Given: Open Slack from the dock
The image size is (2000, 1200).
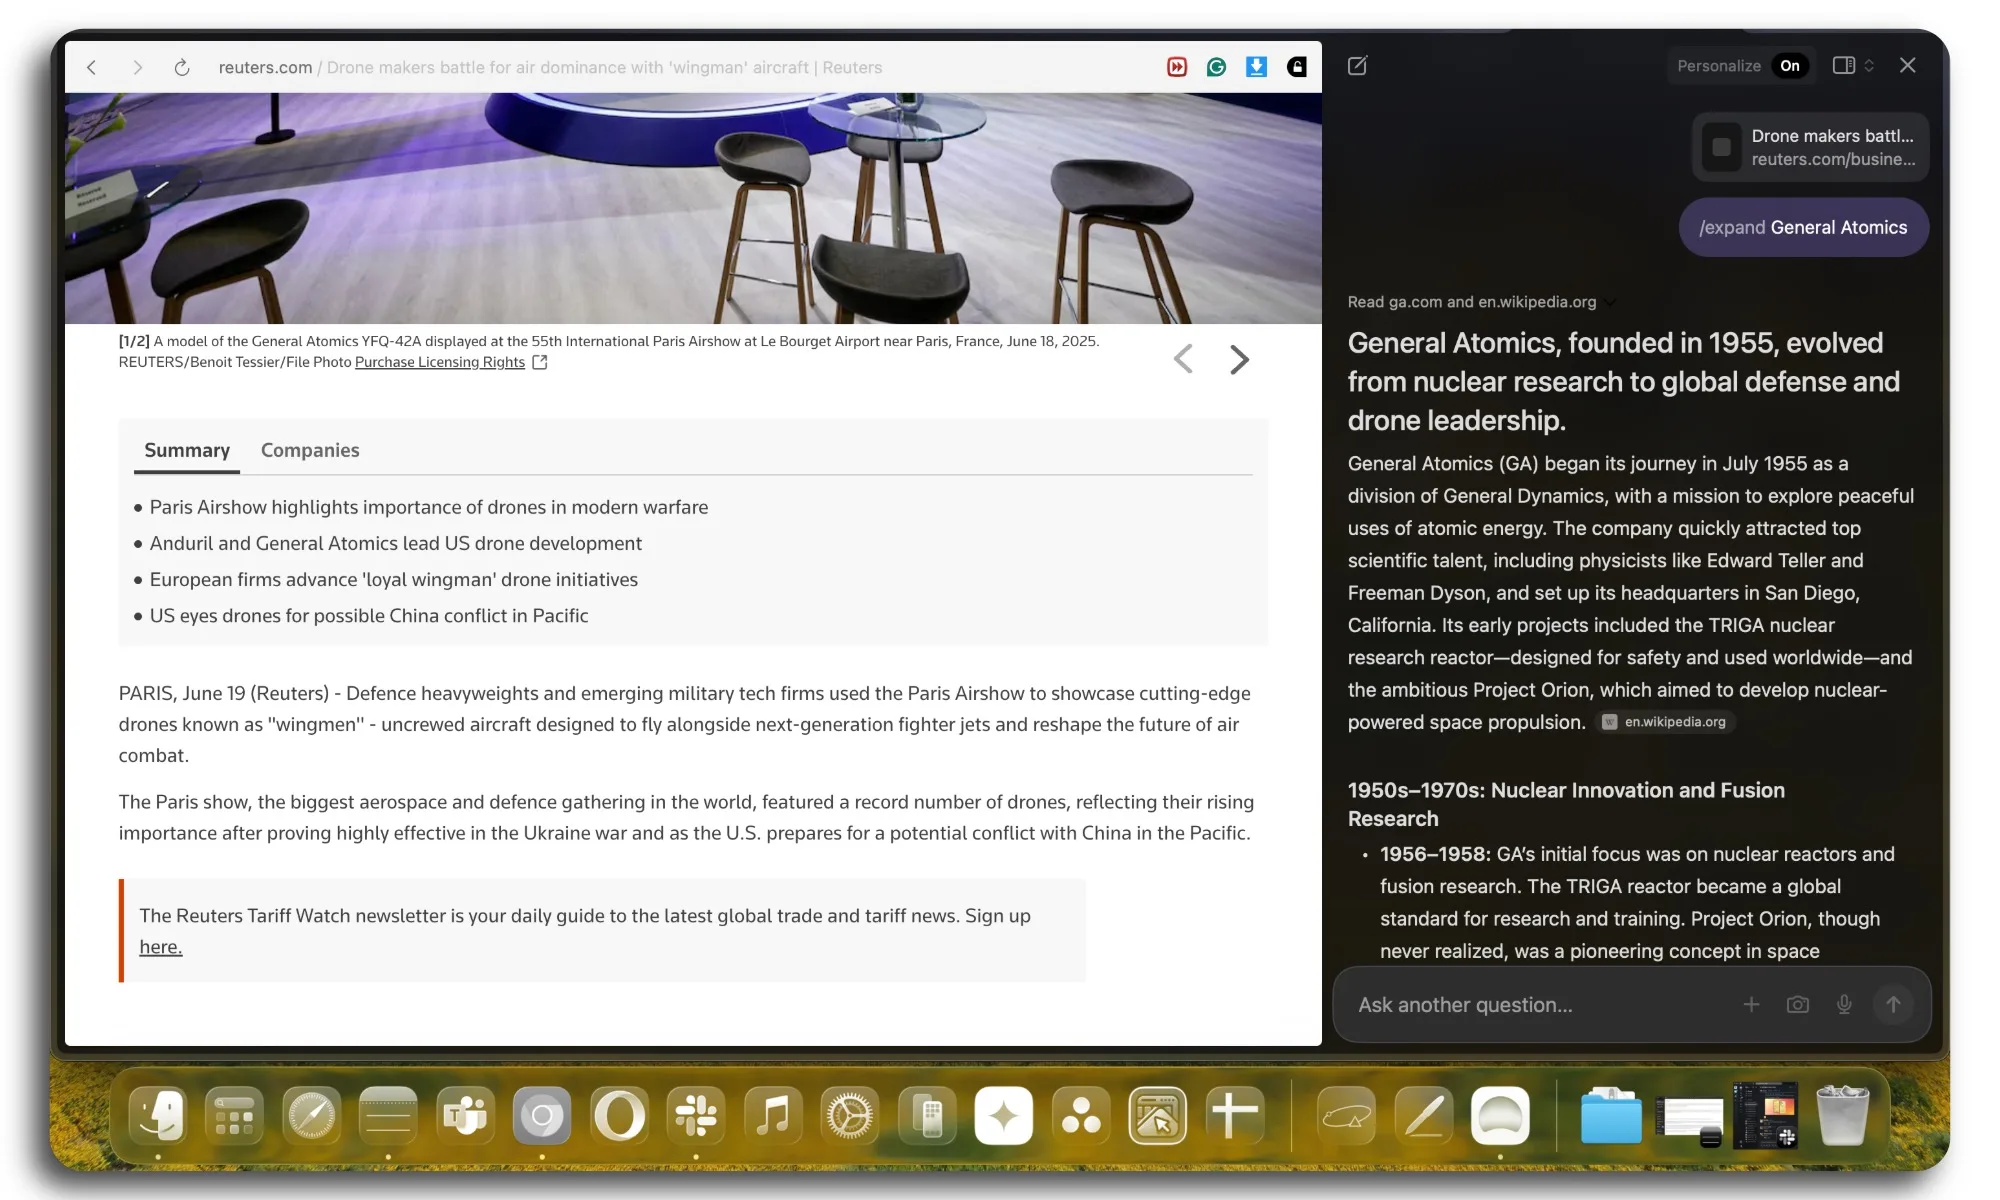Looking at the screenshot, I should [696, 1115].
